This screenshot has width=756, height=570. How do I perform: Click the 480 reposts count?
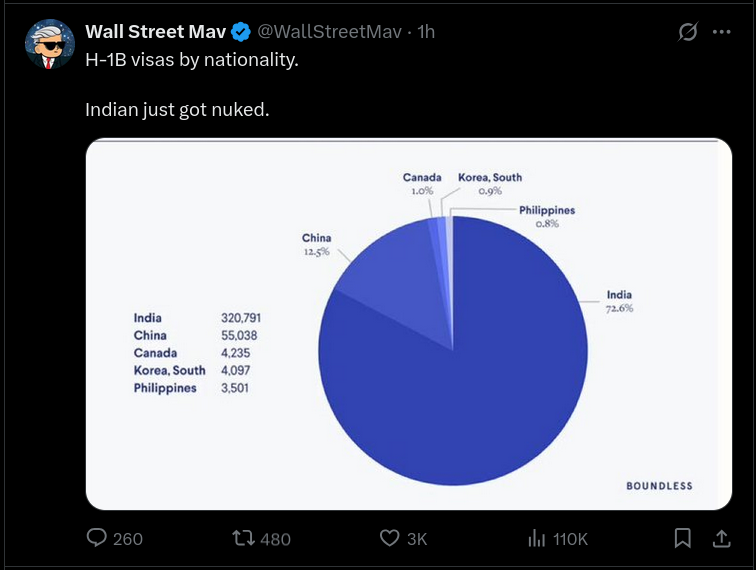pyautogui.click(x=275, y=539)
